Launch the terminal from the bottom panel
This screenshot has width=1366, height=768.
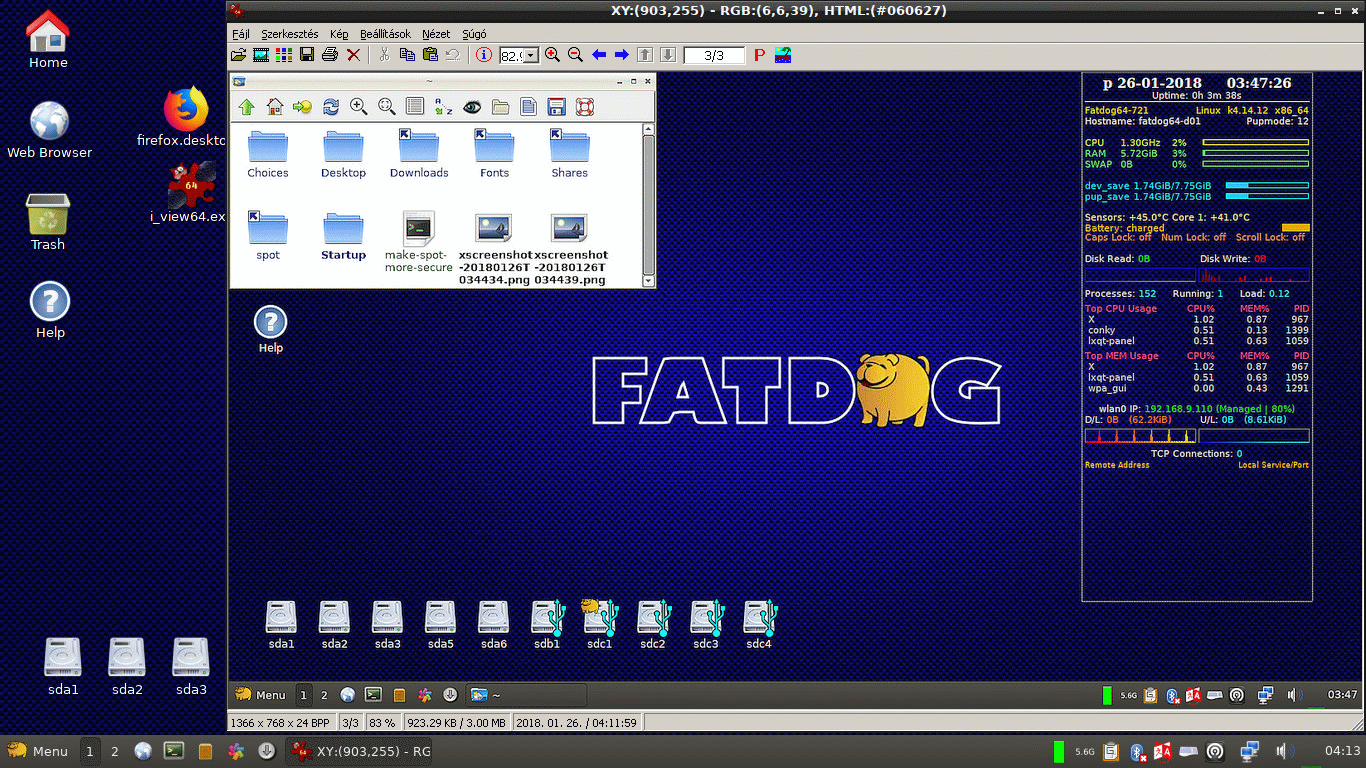click(x=174, y=751)
